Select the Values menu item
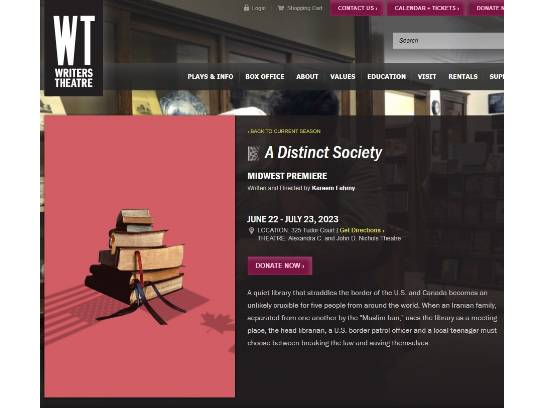This screenshot has height=408, width=544. click(342, 77)
